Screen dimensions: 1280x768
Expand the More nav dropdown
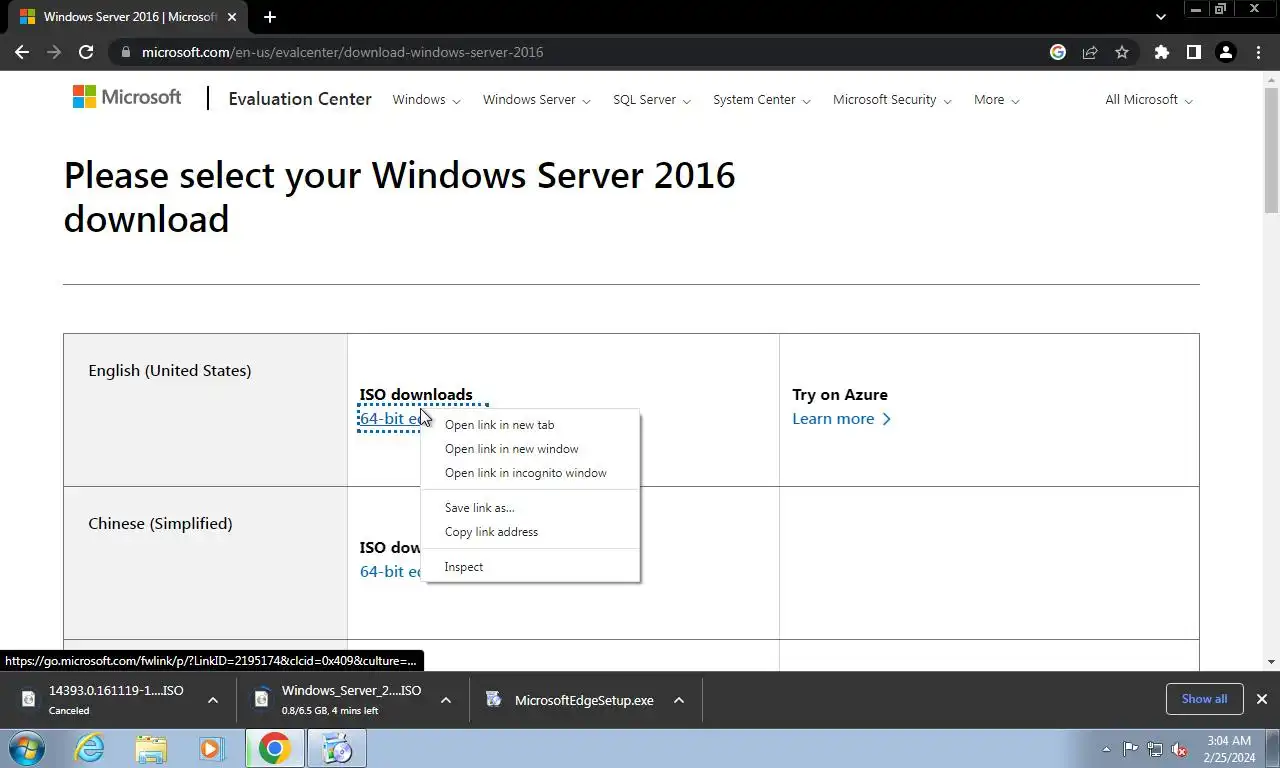point(996,100)
